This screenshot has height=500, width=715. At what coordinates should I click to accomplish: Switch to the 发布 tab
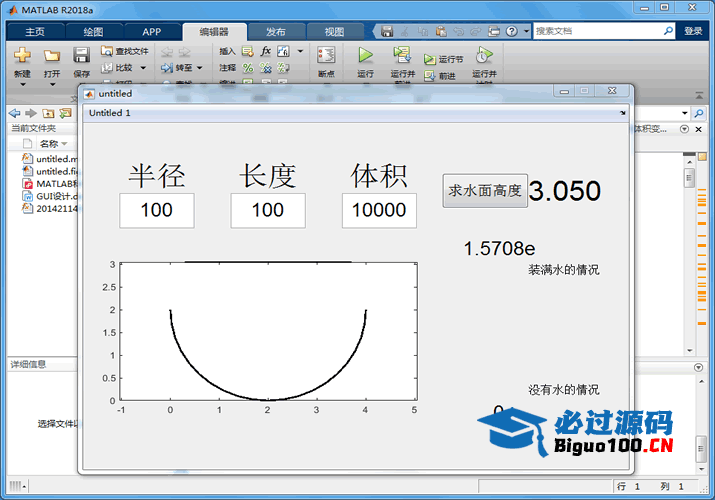click(276, 31)
